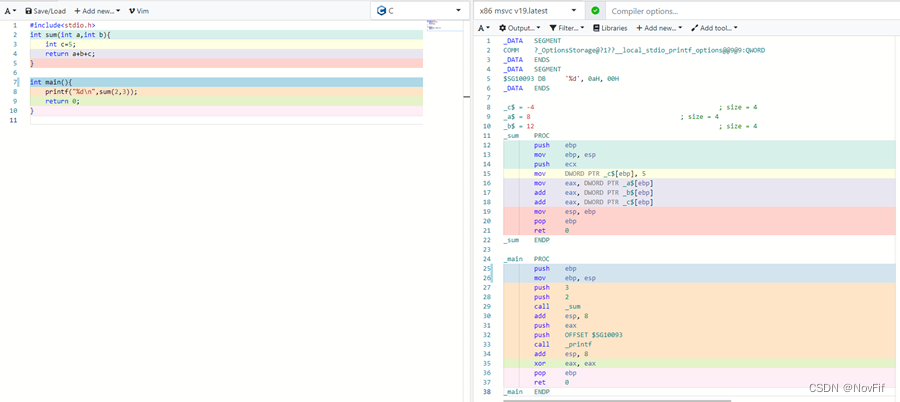
Task: Click line number 29 in assembly gutter
Action: point(488,306)
